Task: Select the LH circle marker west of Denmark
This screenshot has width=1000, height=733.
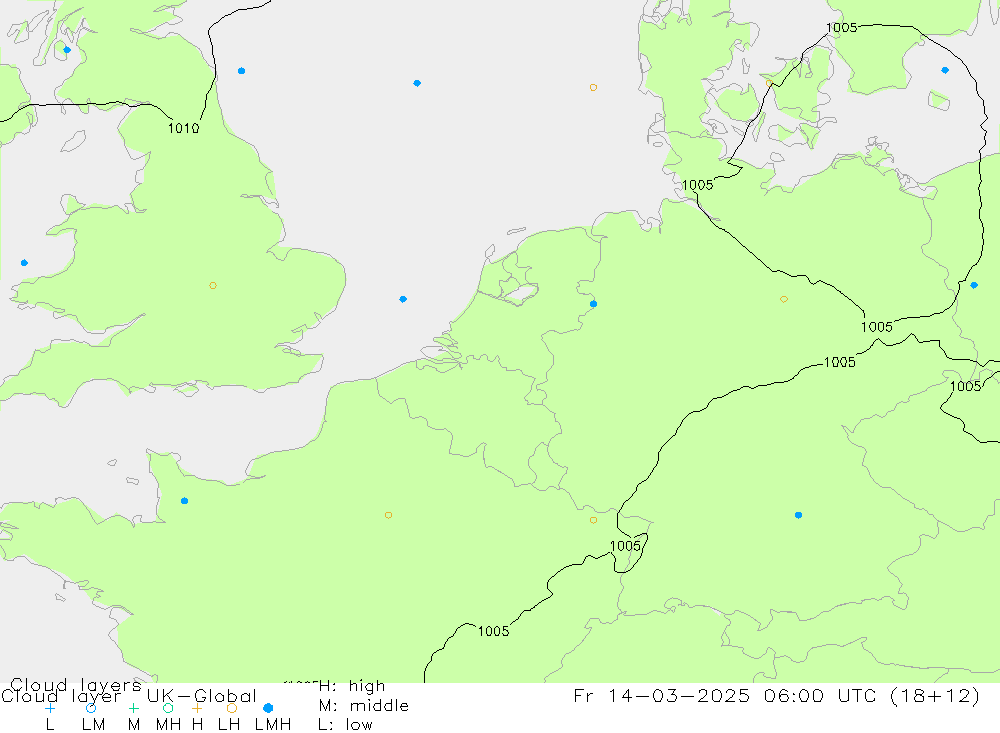Action: point(593,87)
